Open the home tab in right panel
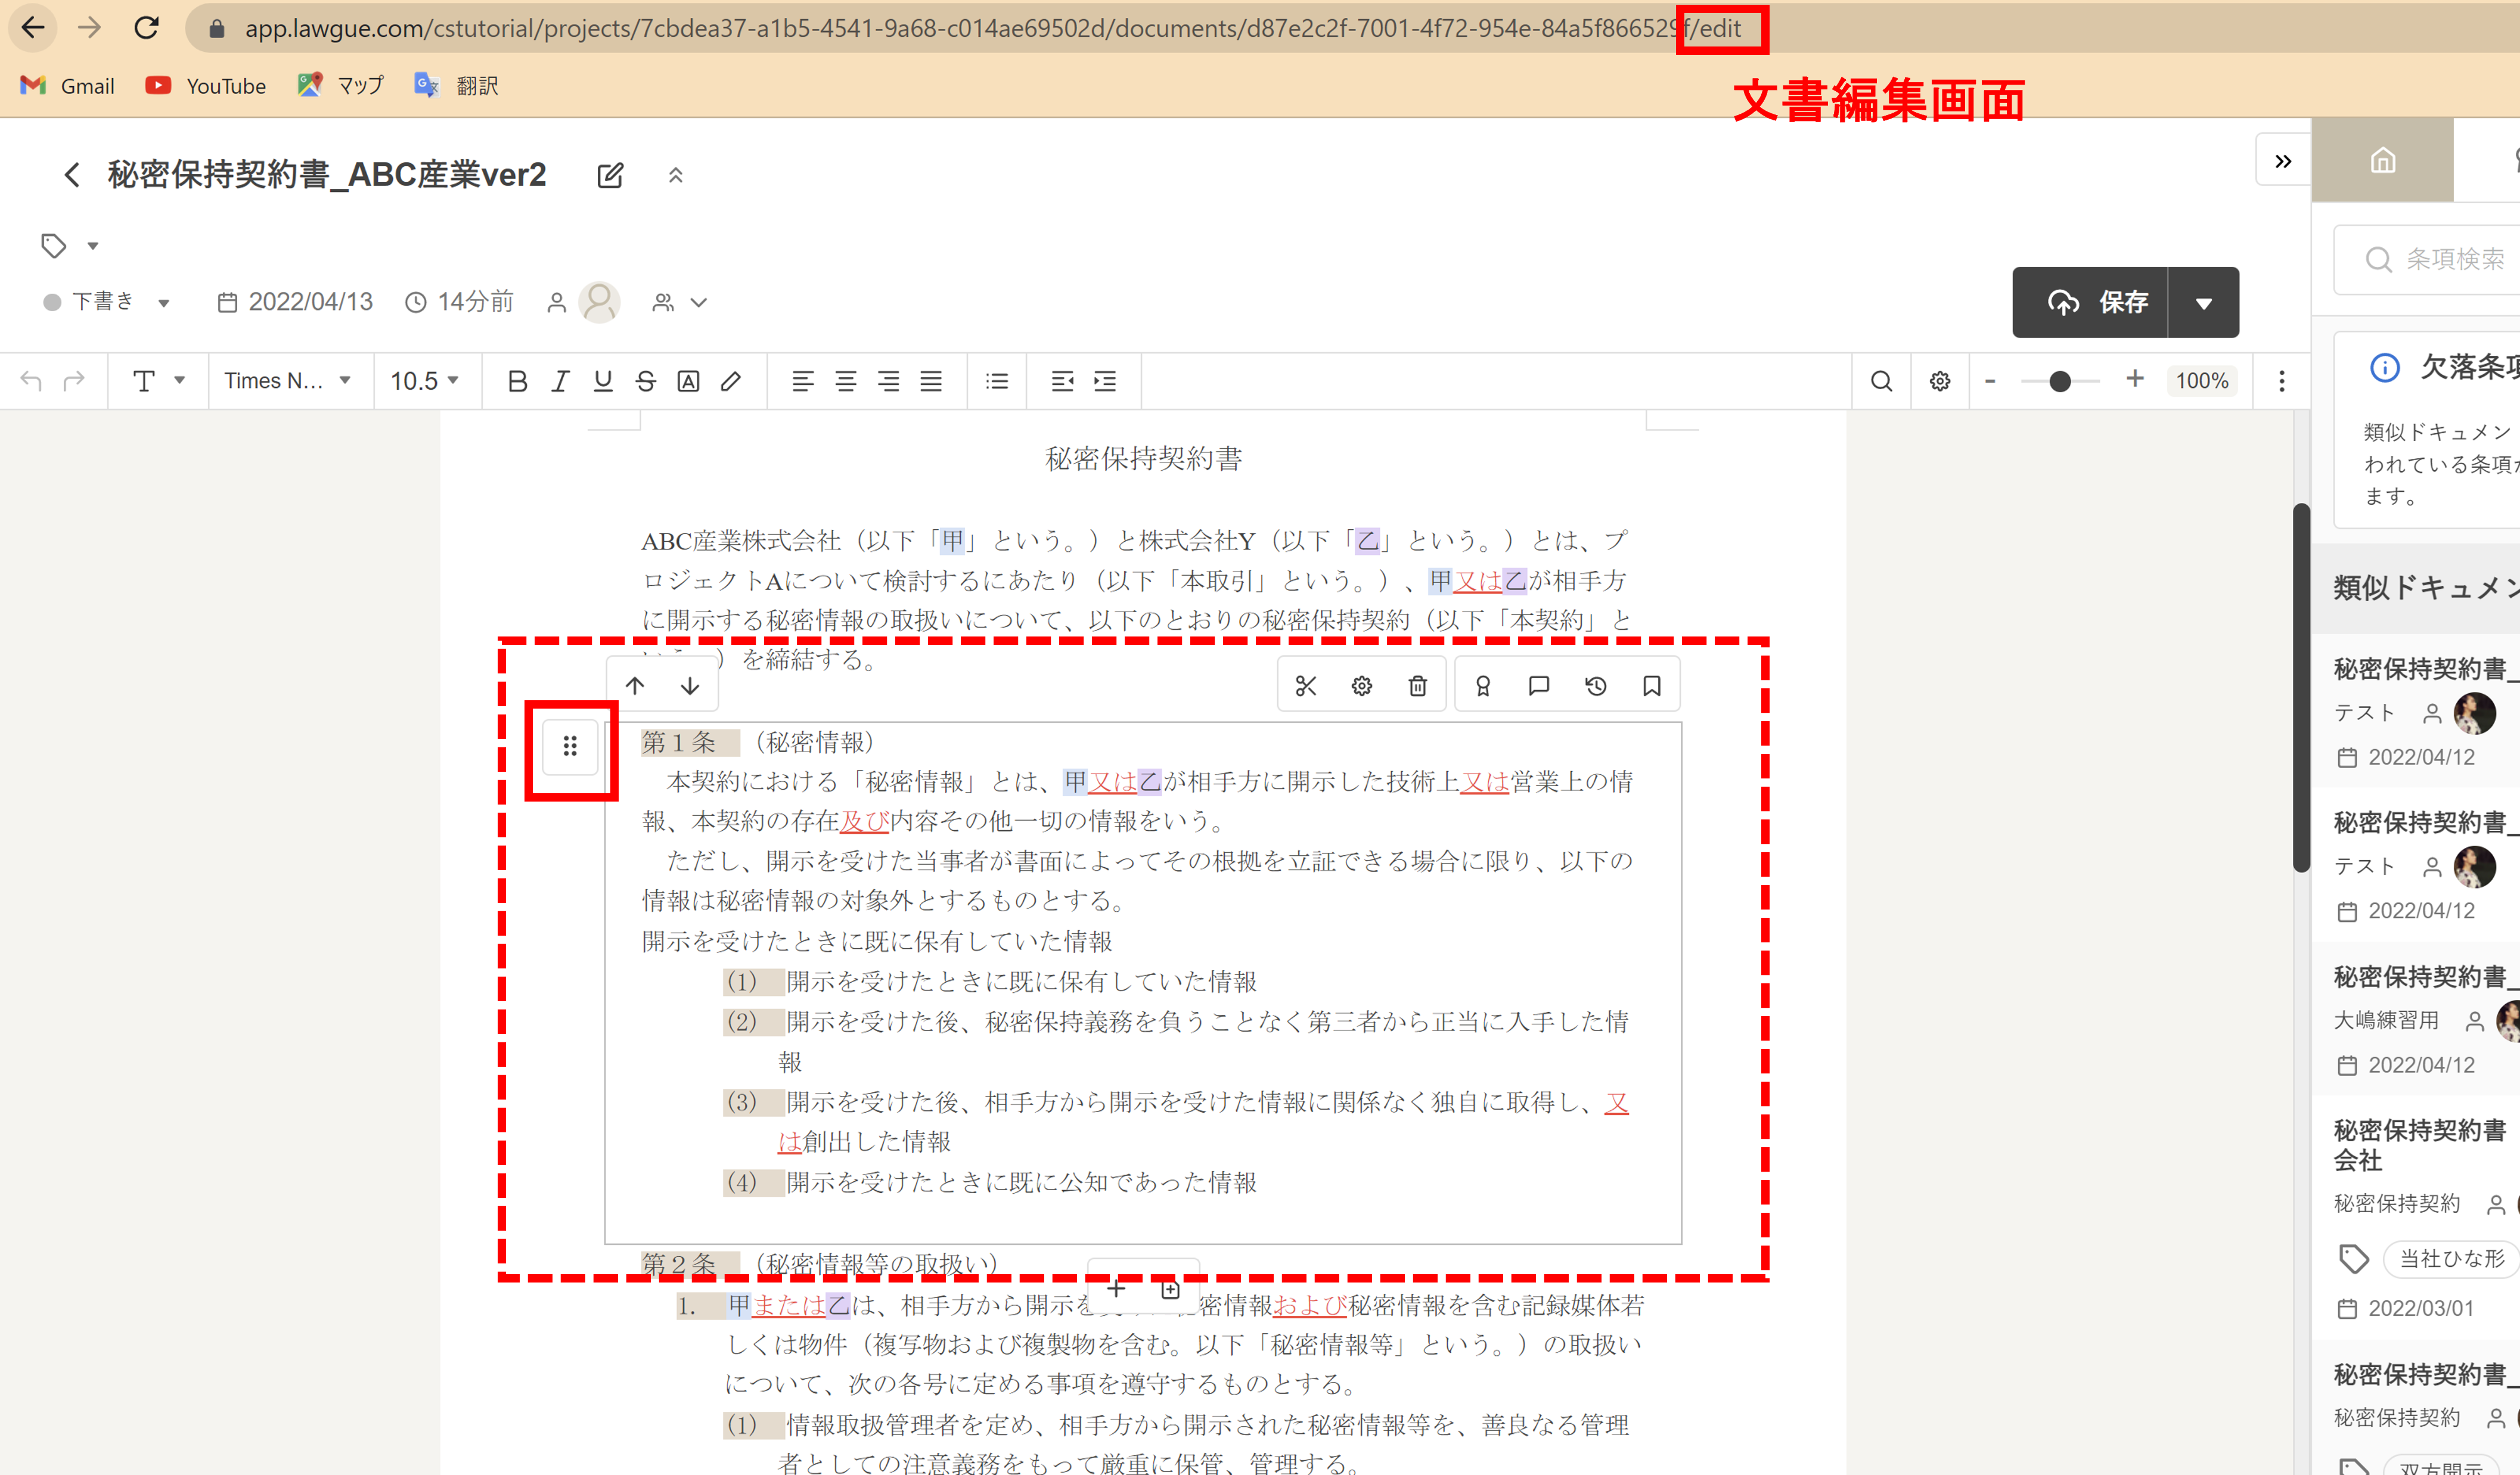The image size is (2520, 1475). click(2382, 161)
